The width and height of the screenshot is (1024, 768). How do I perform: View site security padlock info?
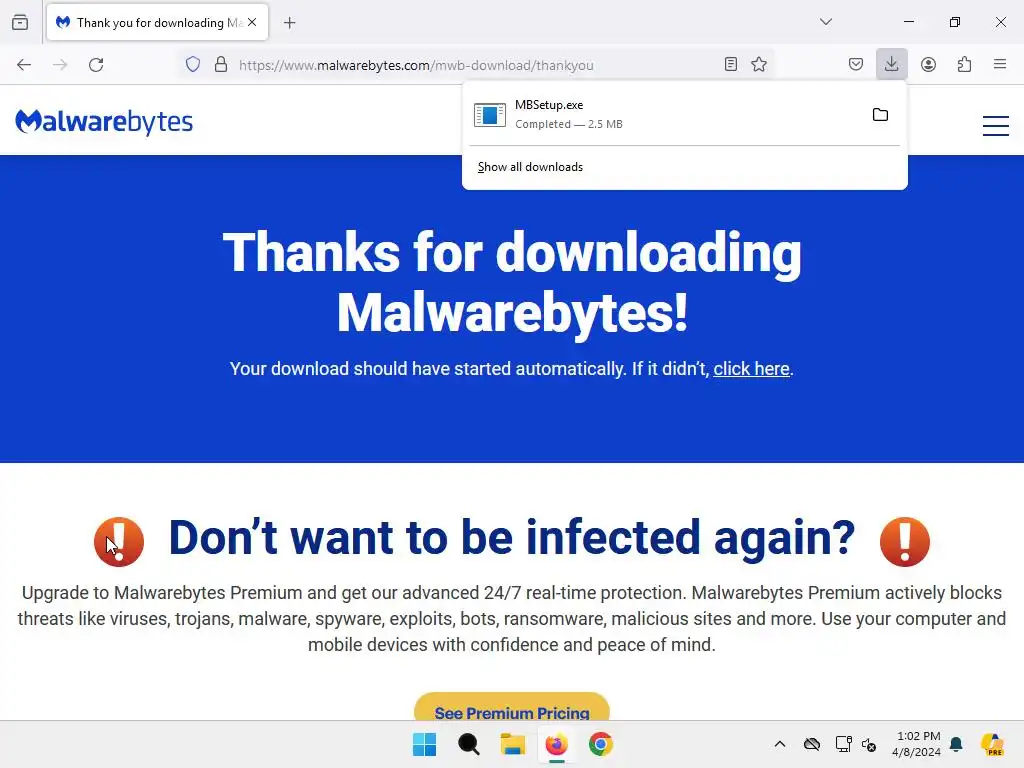(221, 65)
